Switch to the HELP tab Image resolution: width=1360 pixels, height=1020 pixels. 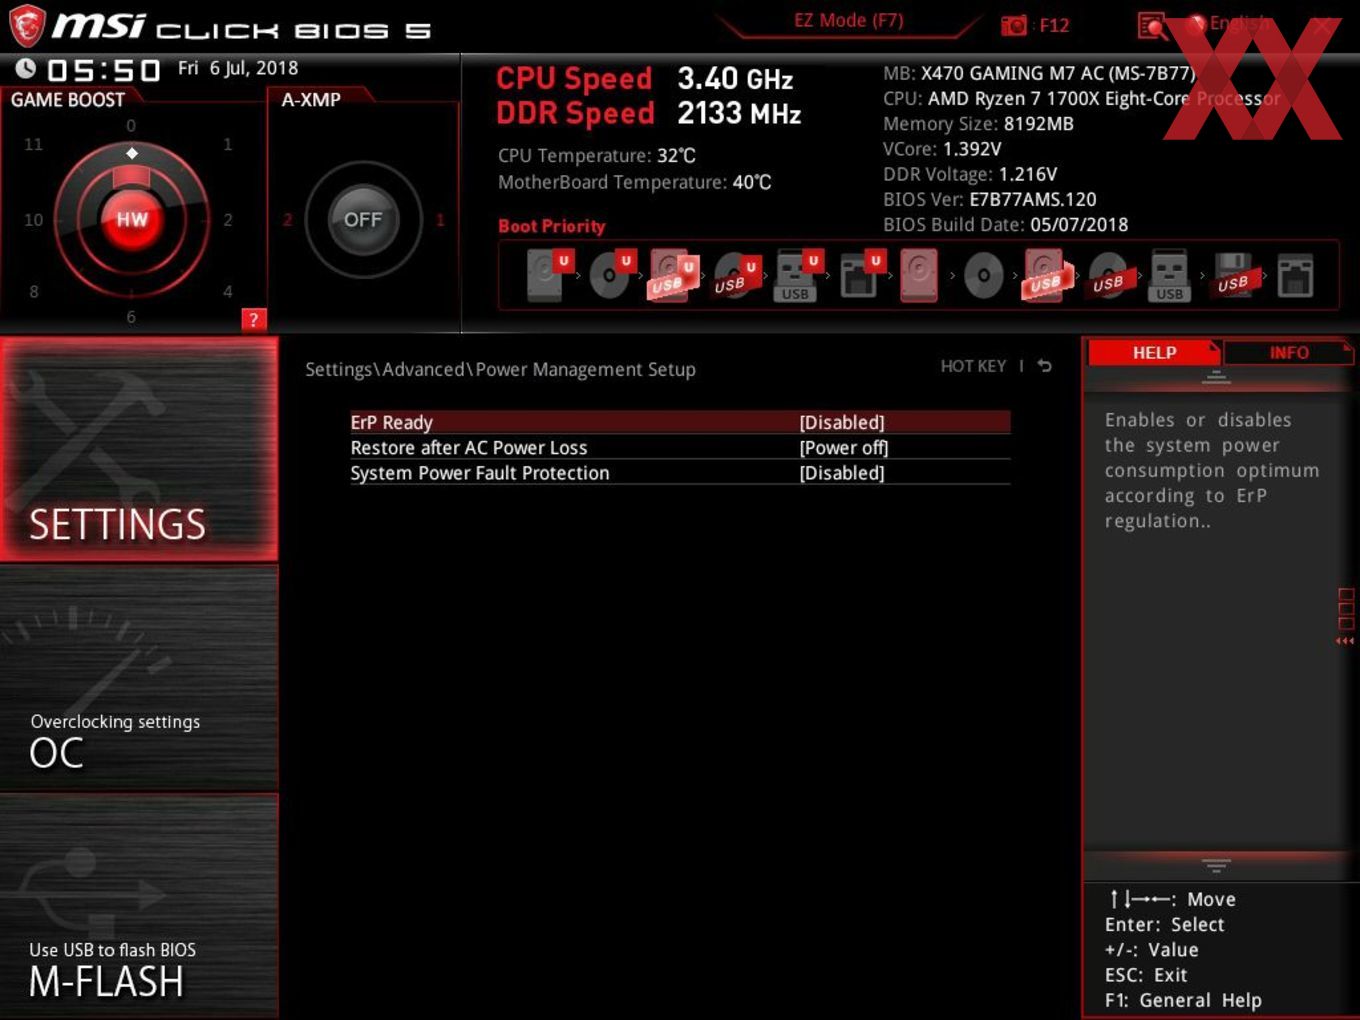coord(1153,352)
